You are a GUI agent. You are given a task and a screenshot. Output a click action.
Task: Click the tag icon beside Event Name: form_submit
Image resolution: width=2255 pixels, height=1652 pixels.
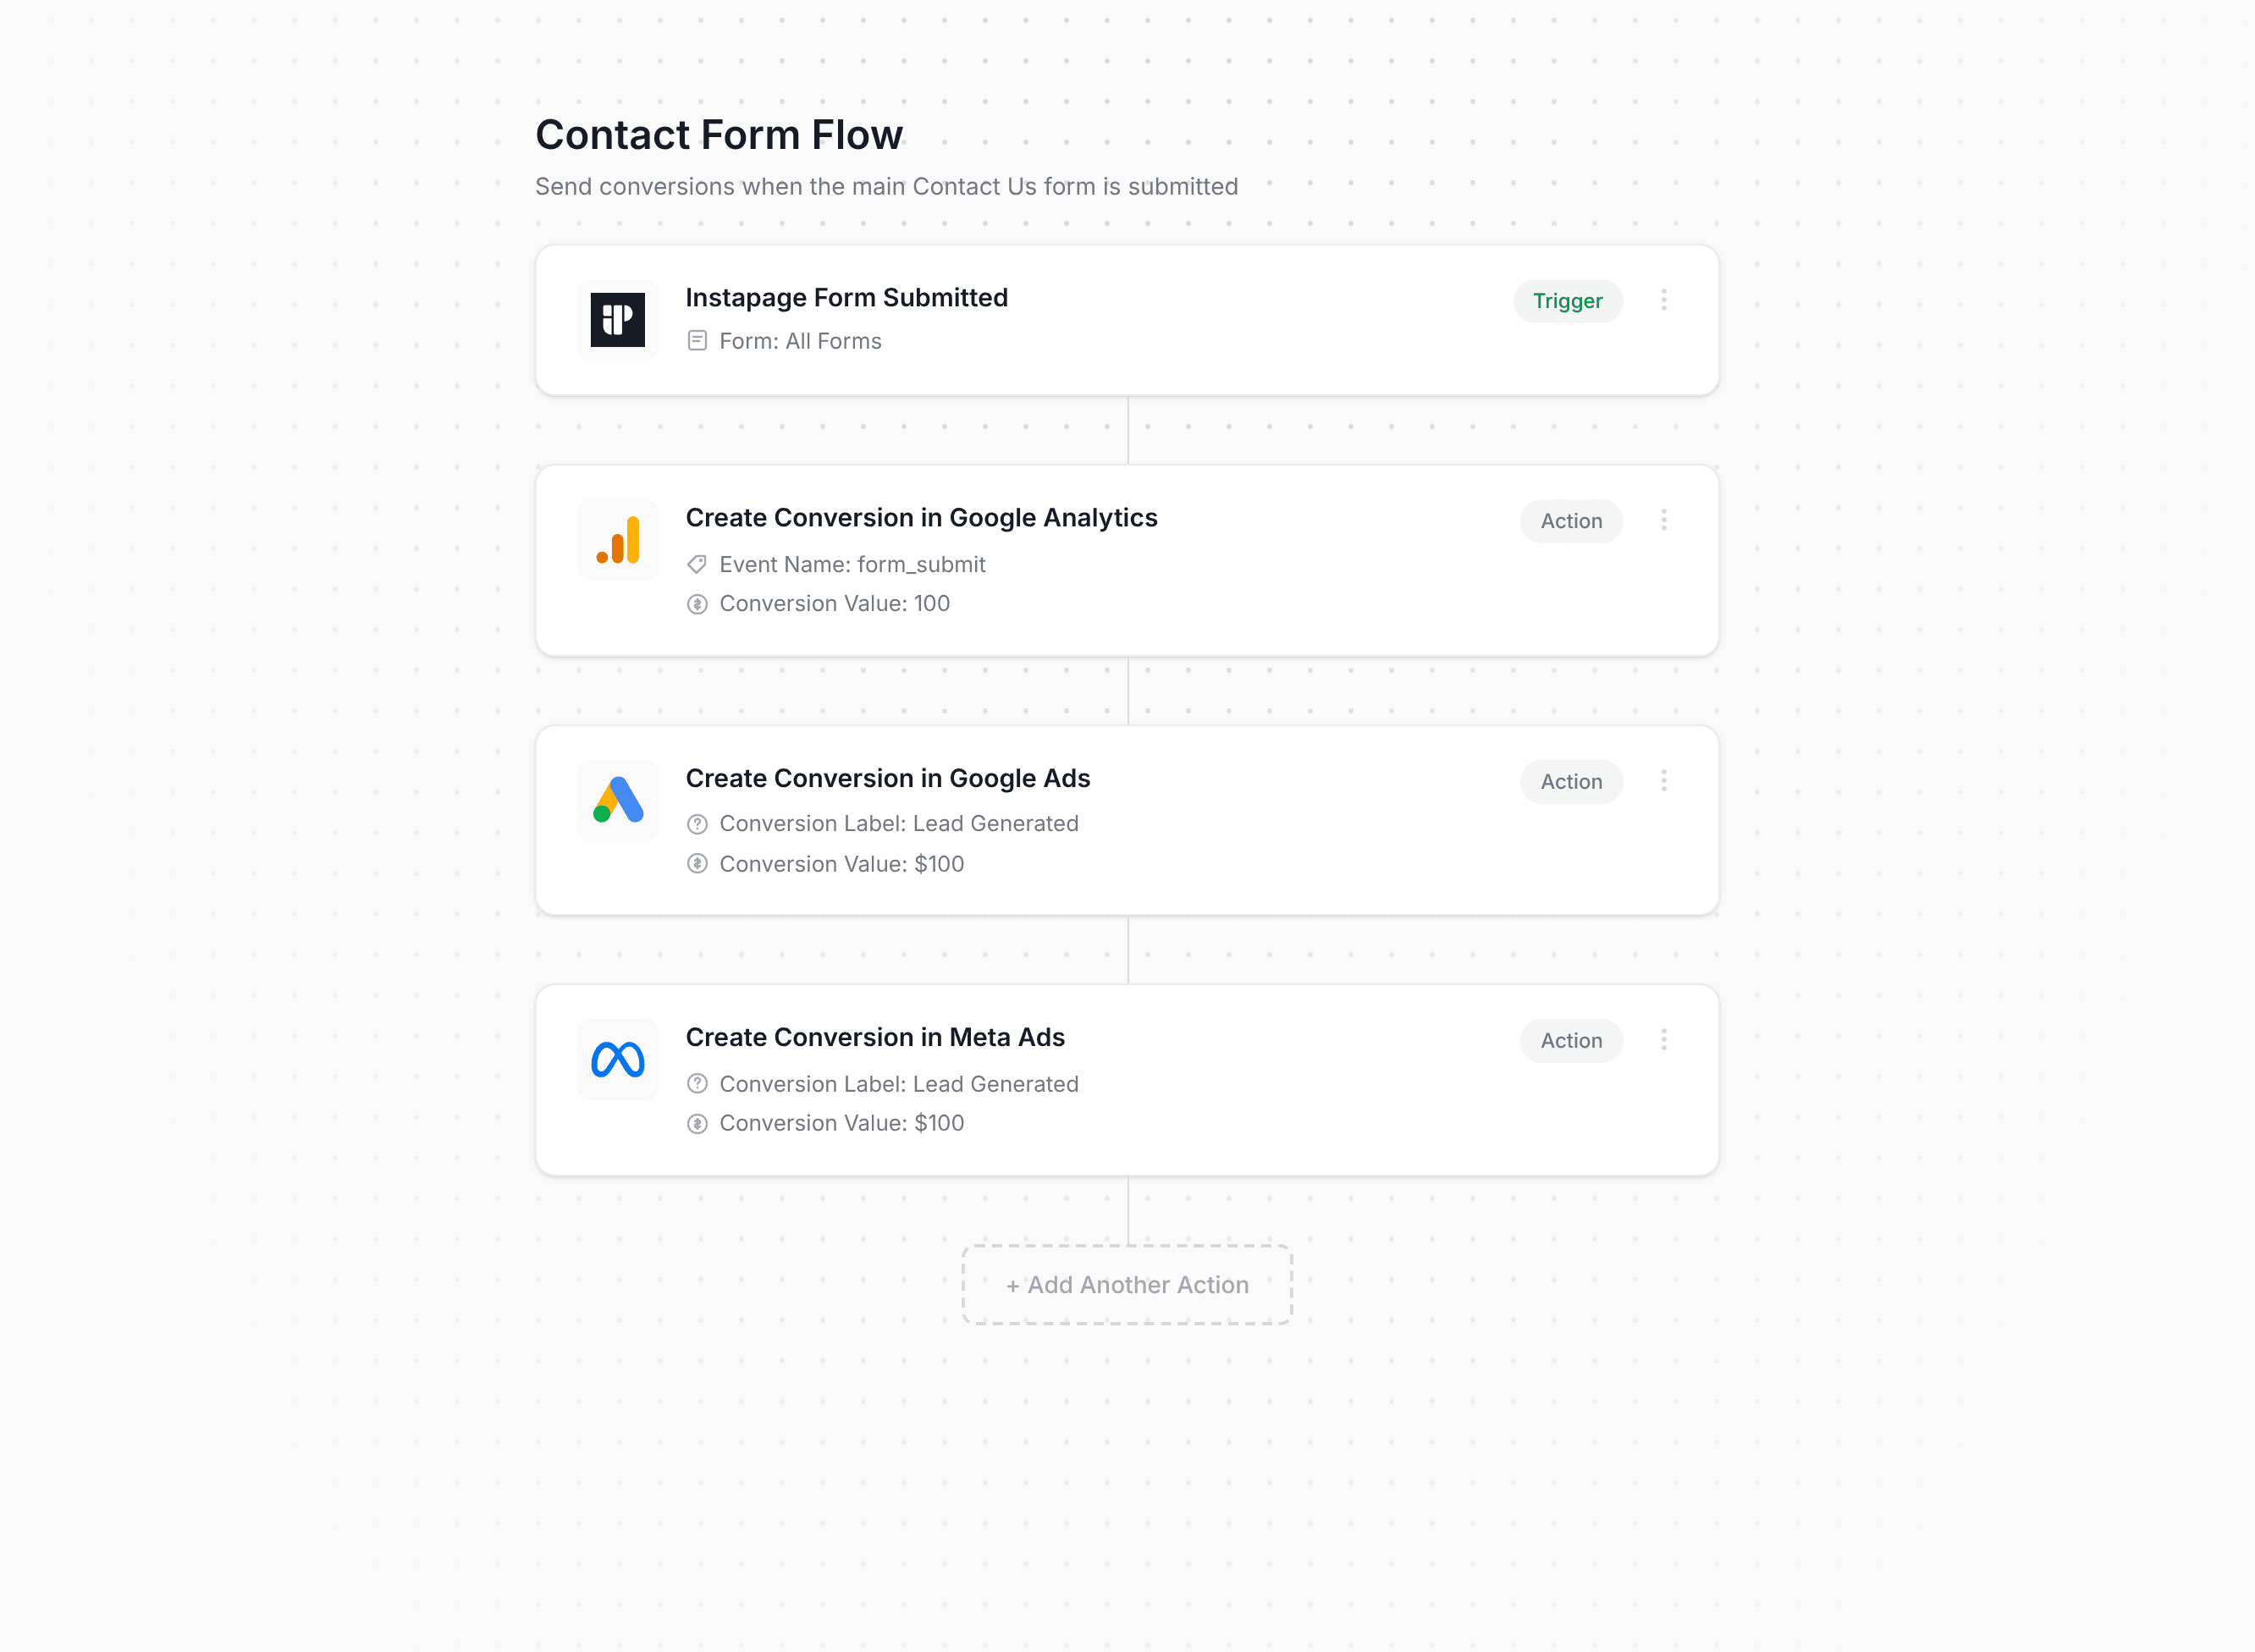point(697,564)
